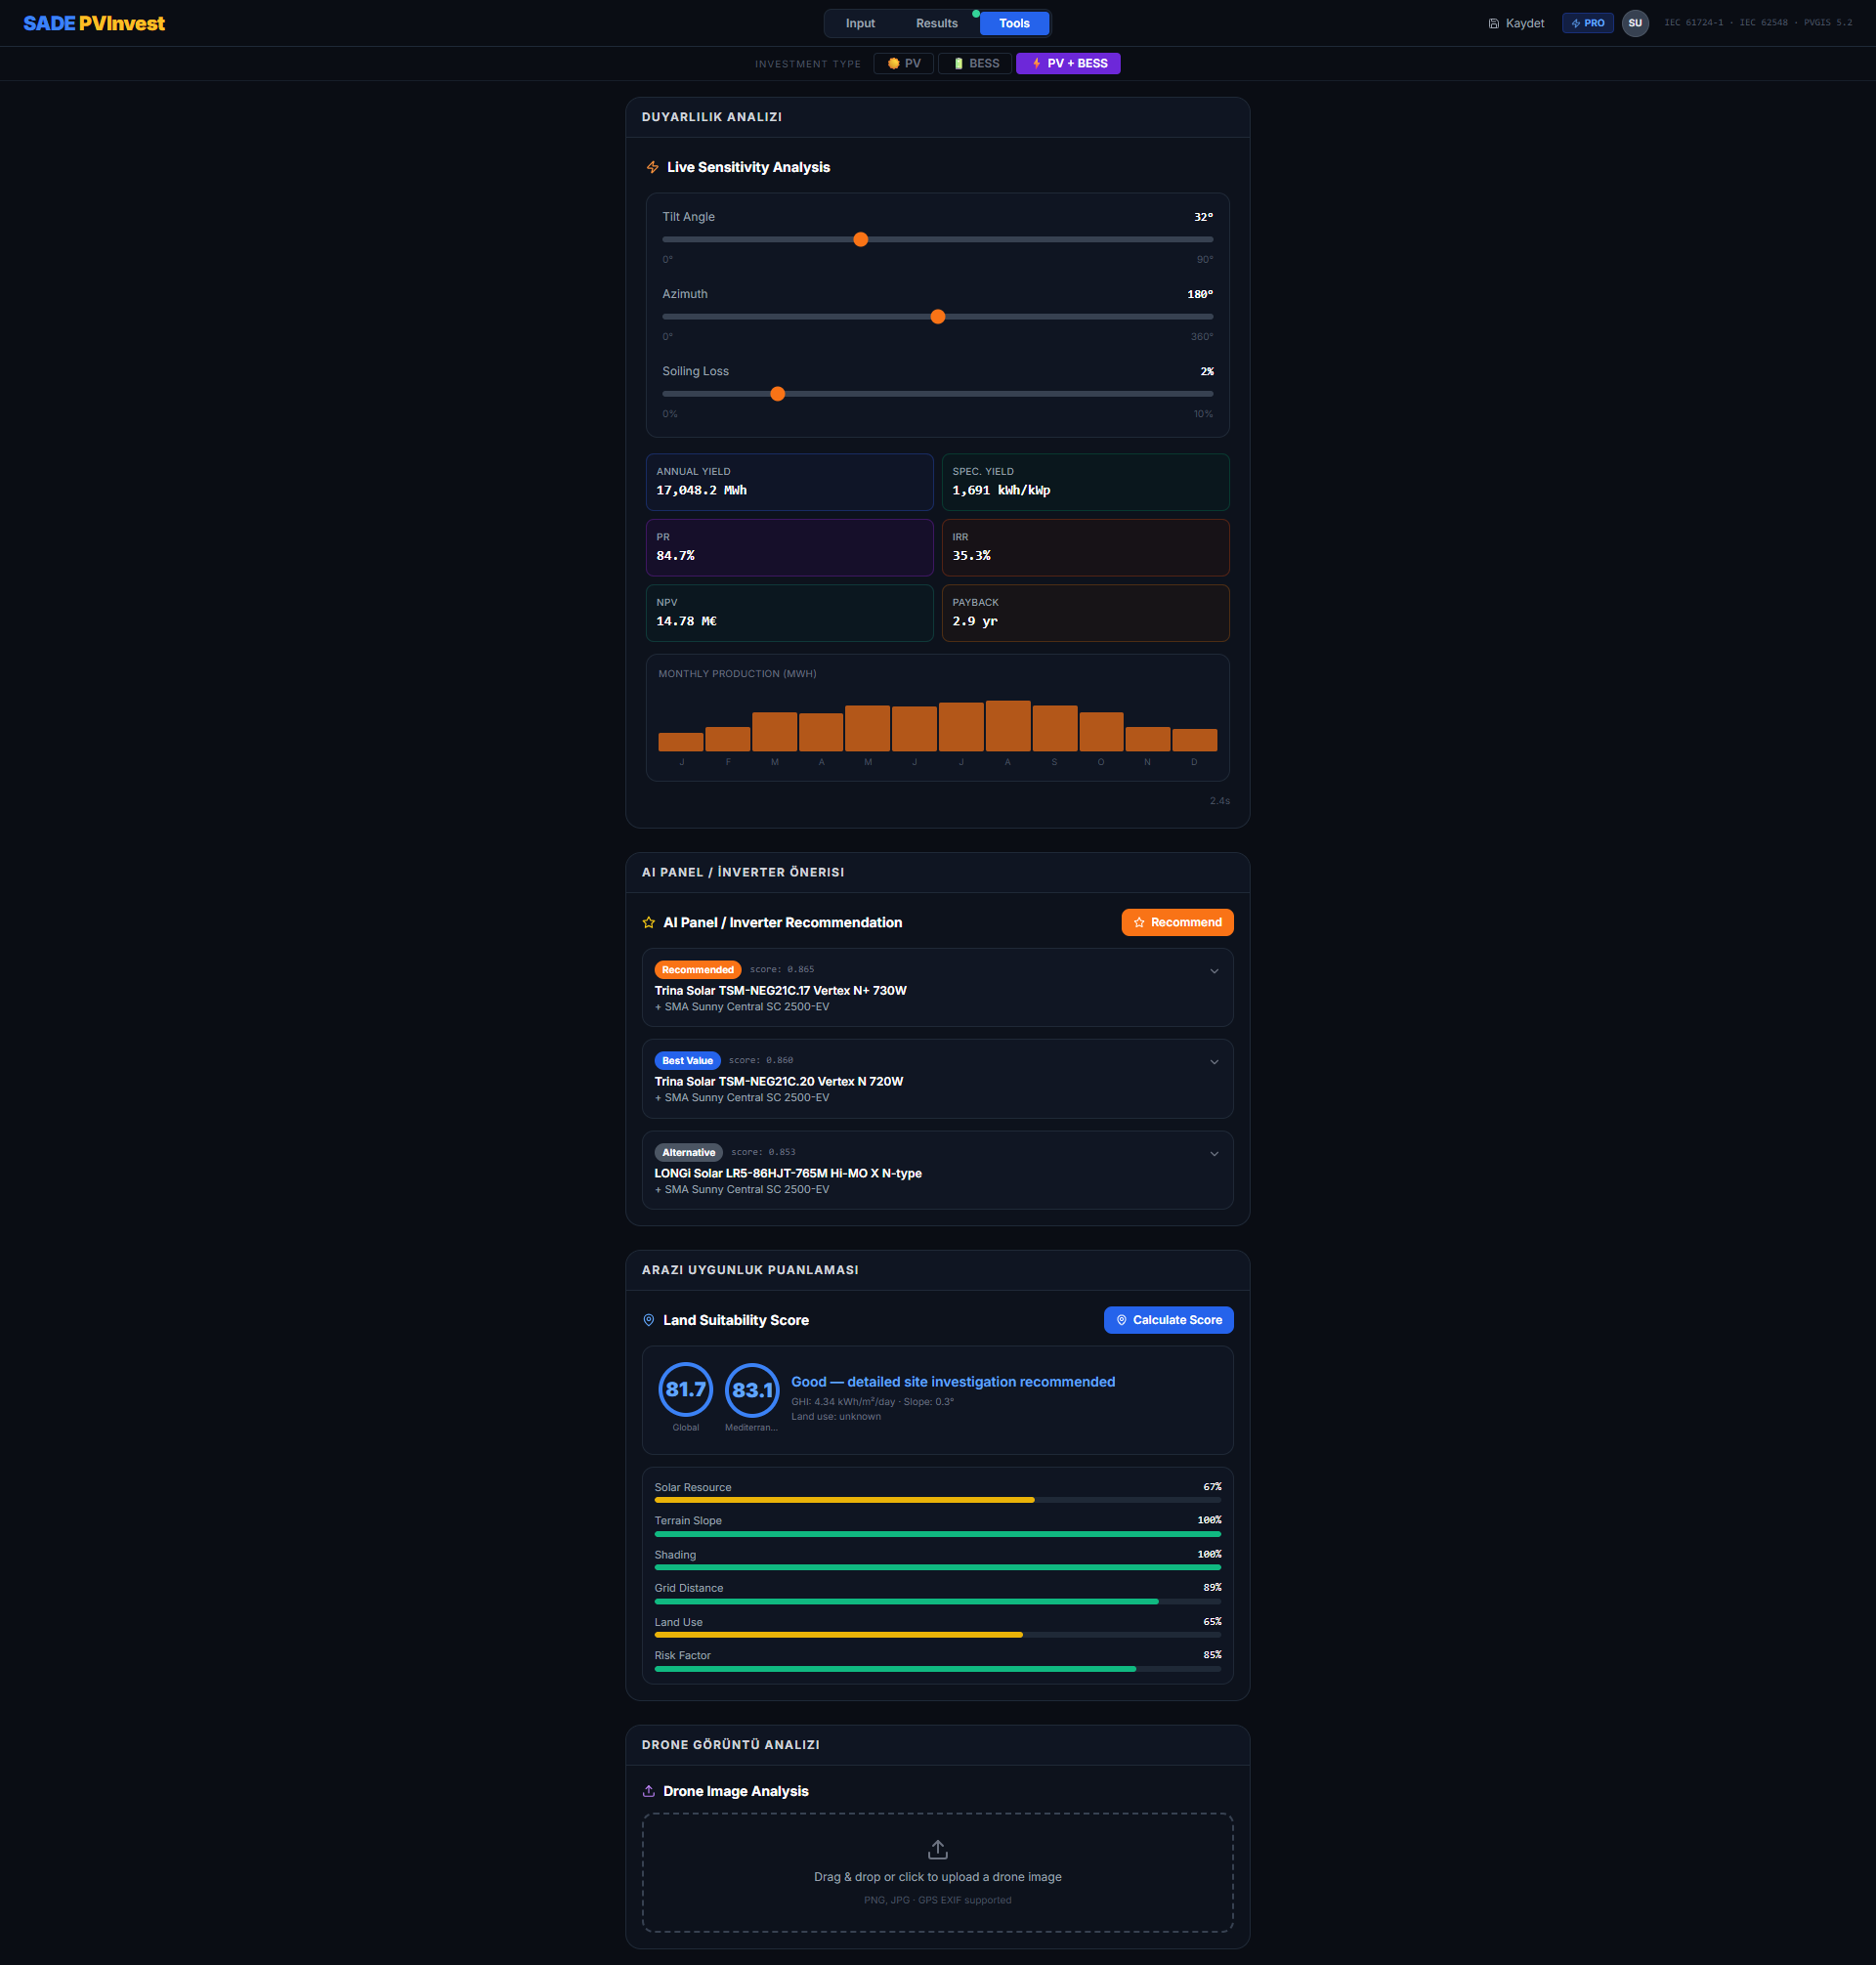Click the December bar in monthly chart
The image size is (1876, 1965).
tap(1194, 739)
